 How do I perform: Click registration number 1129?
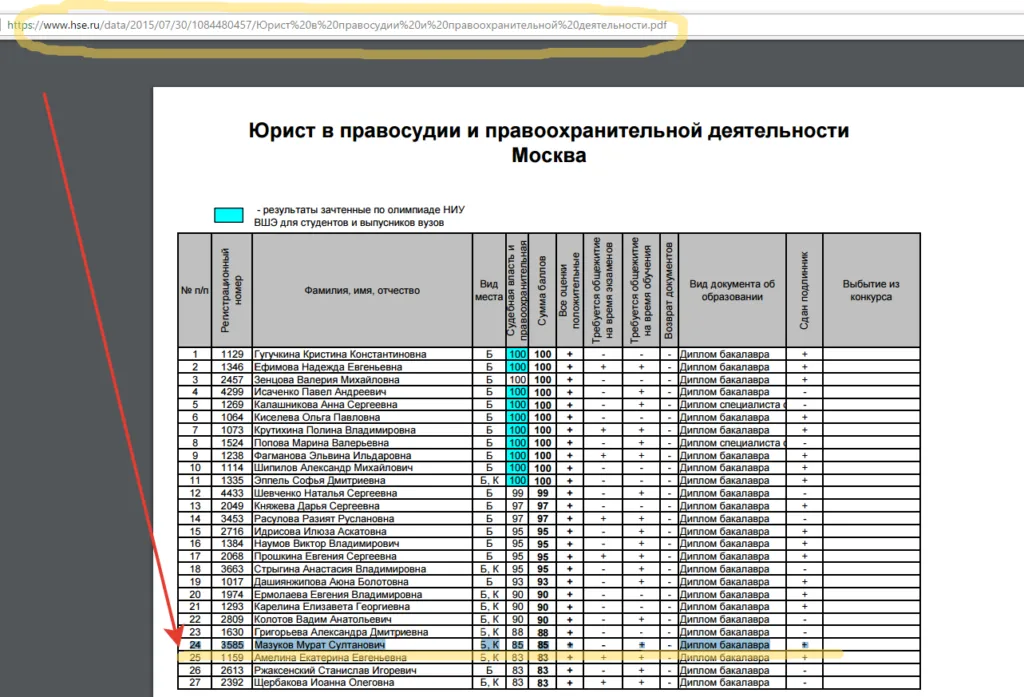click(232, 354)
